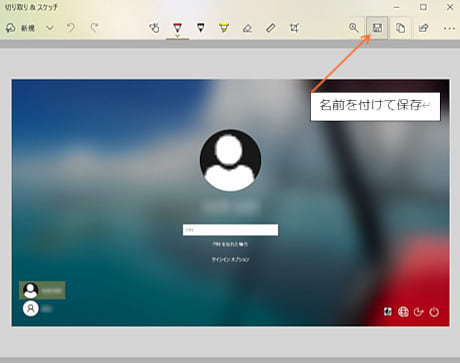Toggle the ruler tool
The height and width of the screenshot is (364, 460).
(271, 28)
